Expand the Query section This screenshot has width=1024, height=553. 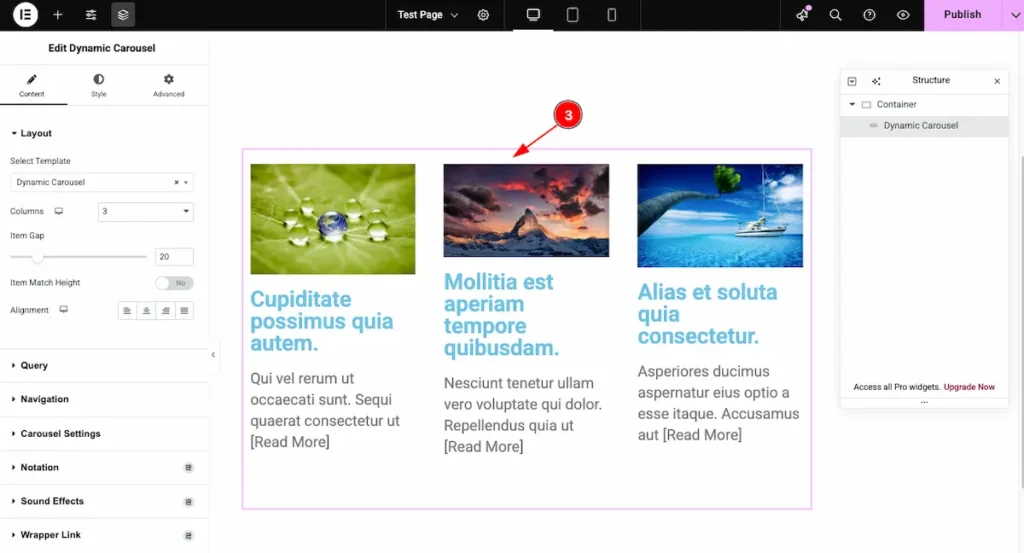(x=34, y=366)
